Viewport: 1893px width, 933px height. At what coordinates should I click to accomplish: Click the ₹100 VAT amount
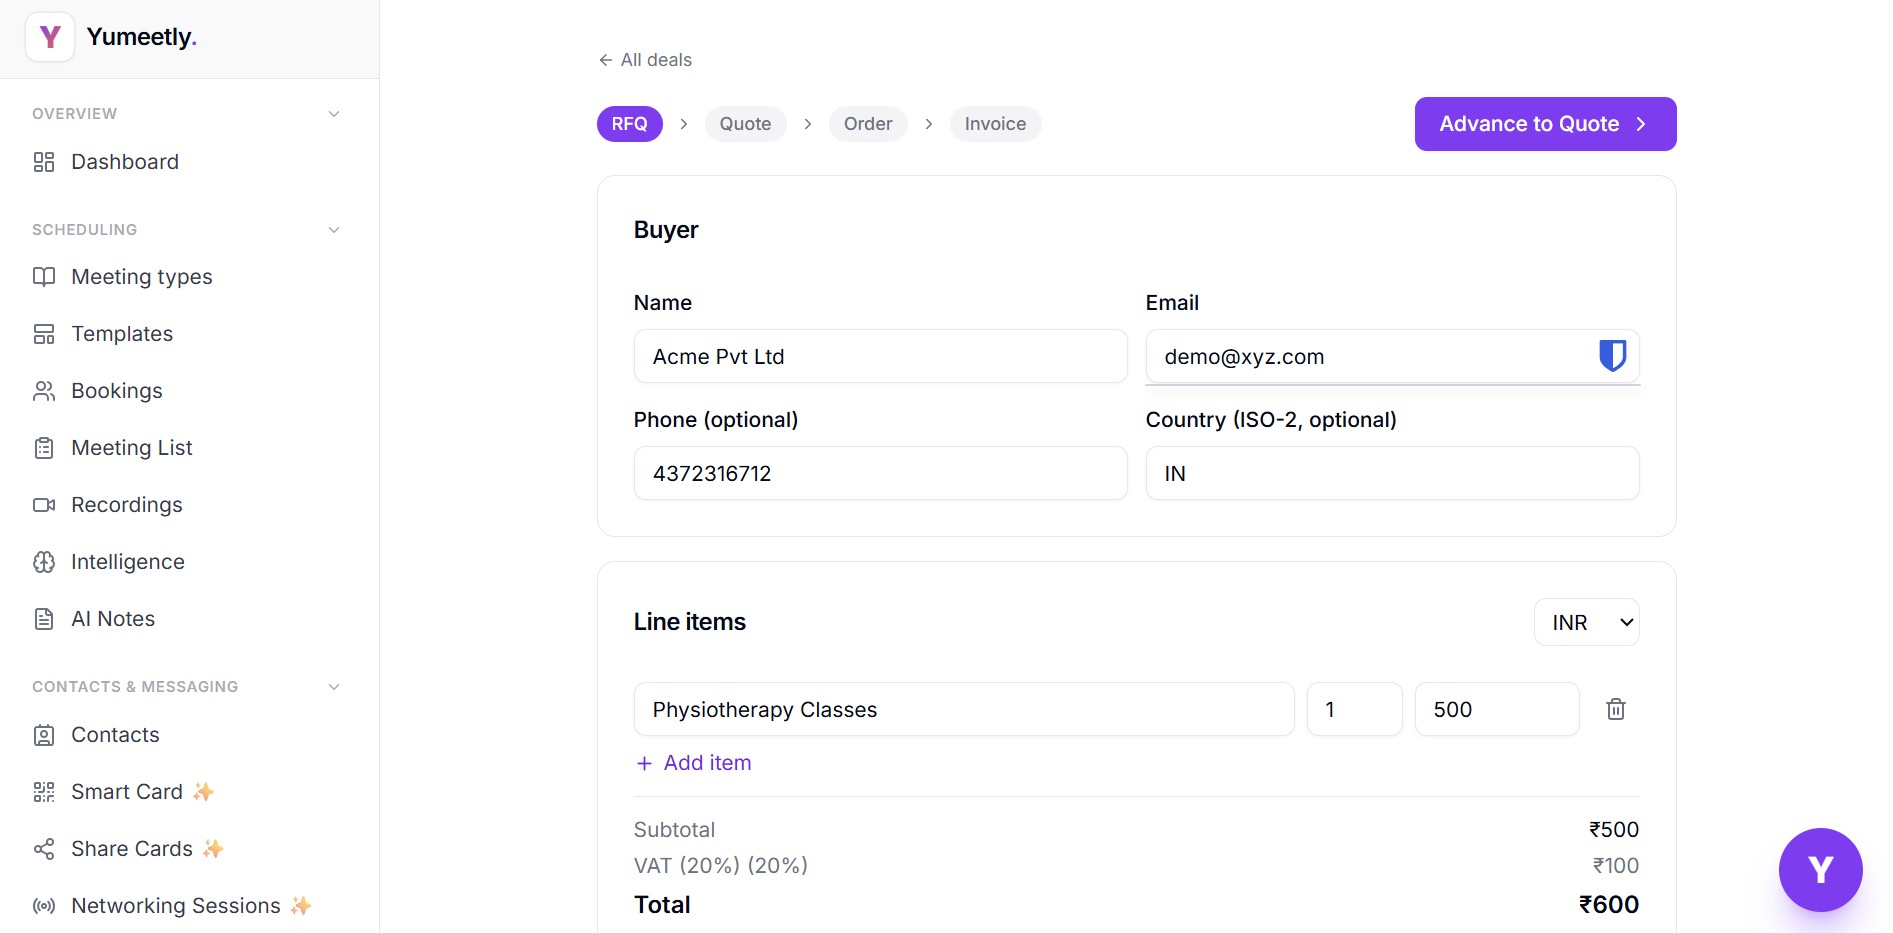(x=1615, y=866)
